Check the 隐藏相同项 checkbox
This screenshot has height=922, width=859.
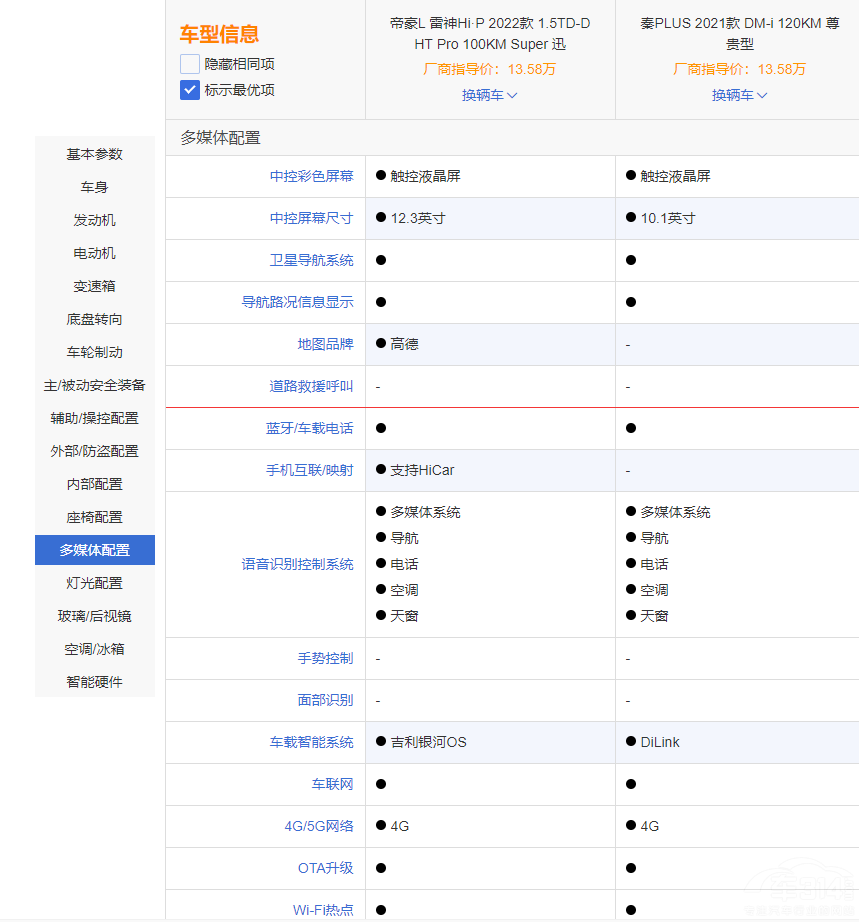[190, 64]
